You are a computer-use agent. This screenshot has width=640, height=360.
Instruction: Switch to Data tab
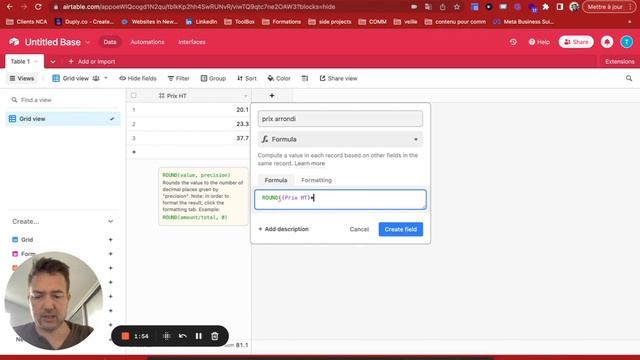coord(110,42)
